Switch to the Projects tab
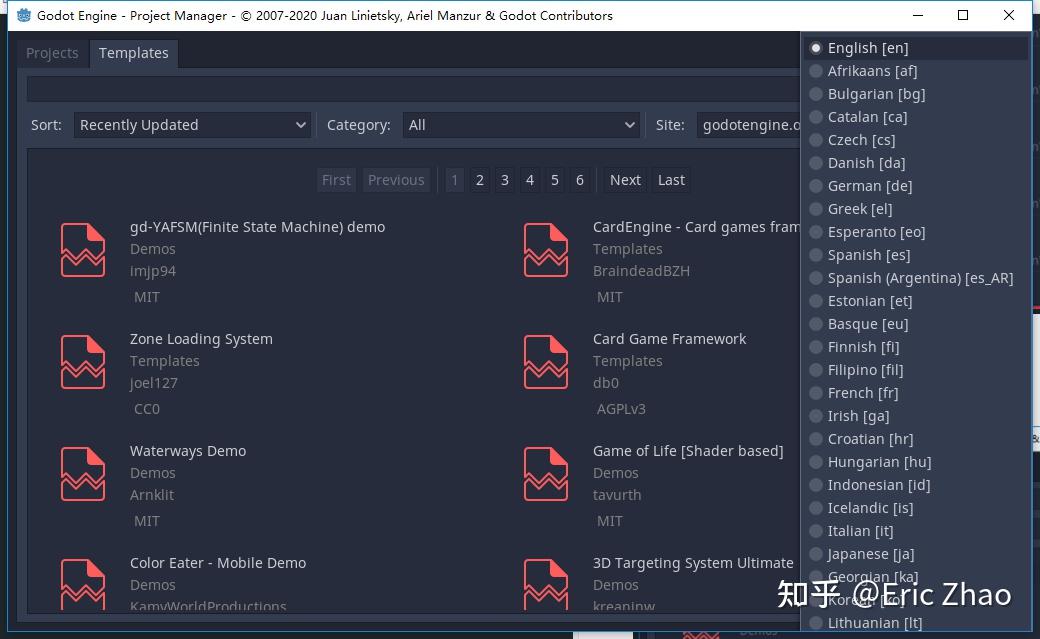This screenshot has height=639, width=1040. pos(52,53)
